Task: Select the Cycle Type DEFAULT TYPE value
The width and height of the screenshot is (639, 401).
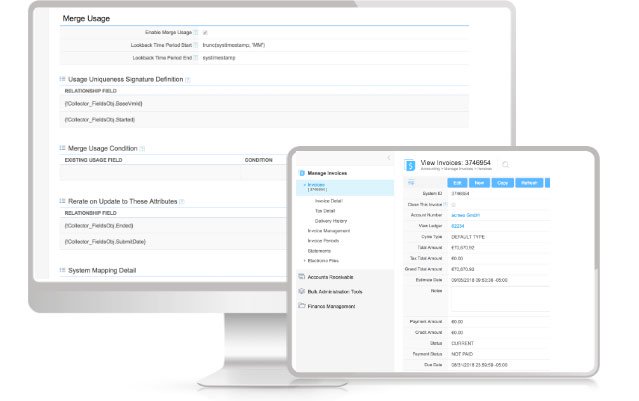Action: 468,237
